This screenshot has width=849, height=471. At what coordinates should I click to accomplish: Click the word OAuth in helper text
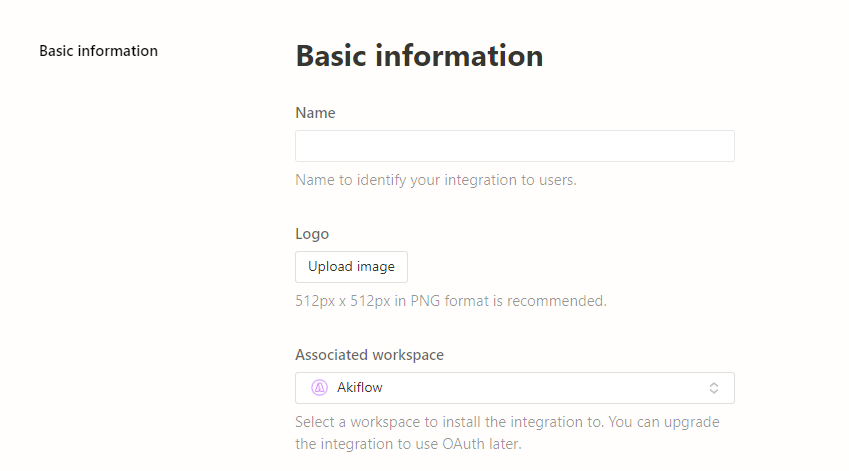click(x=463, y=444)
